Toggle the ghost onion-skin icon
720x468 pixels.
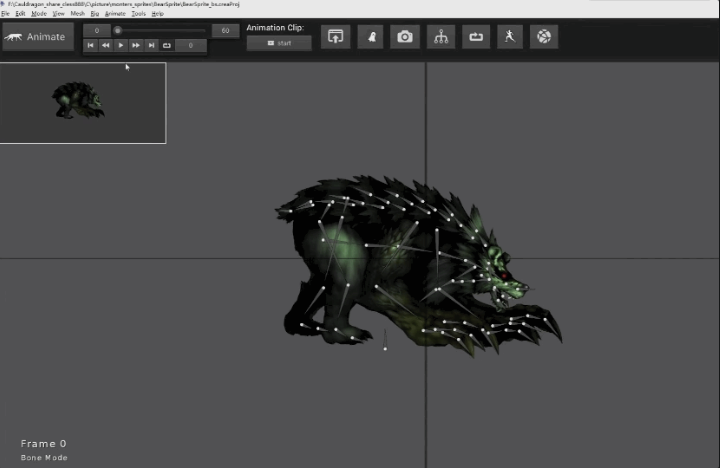point(371,36)
